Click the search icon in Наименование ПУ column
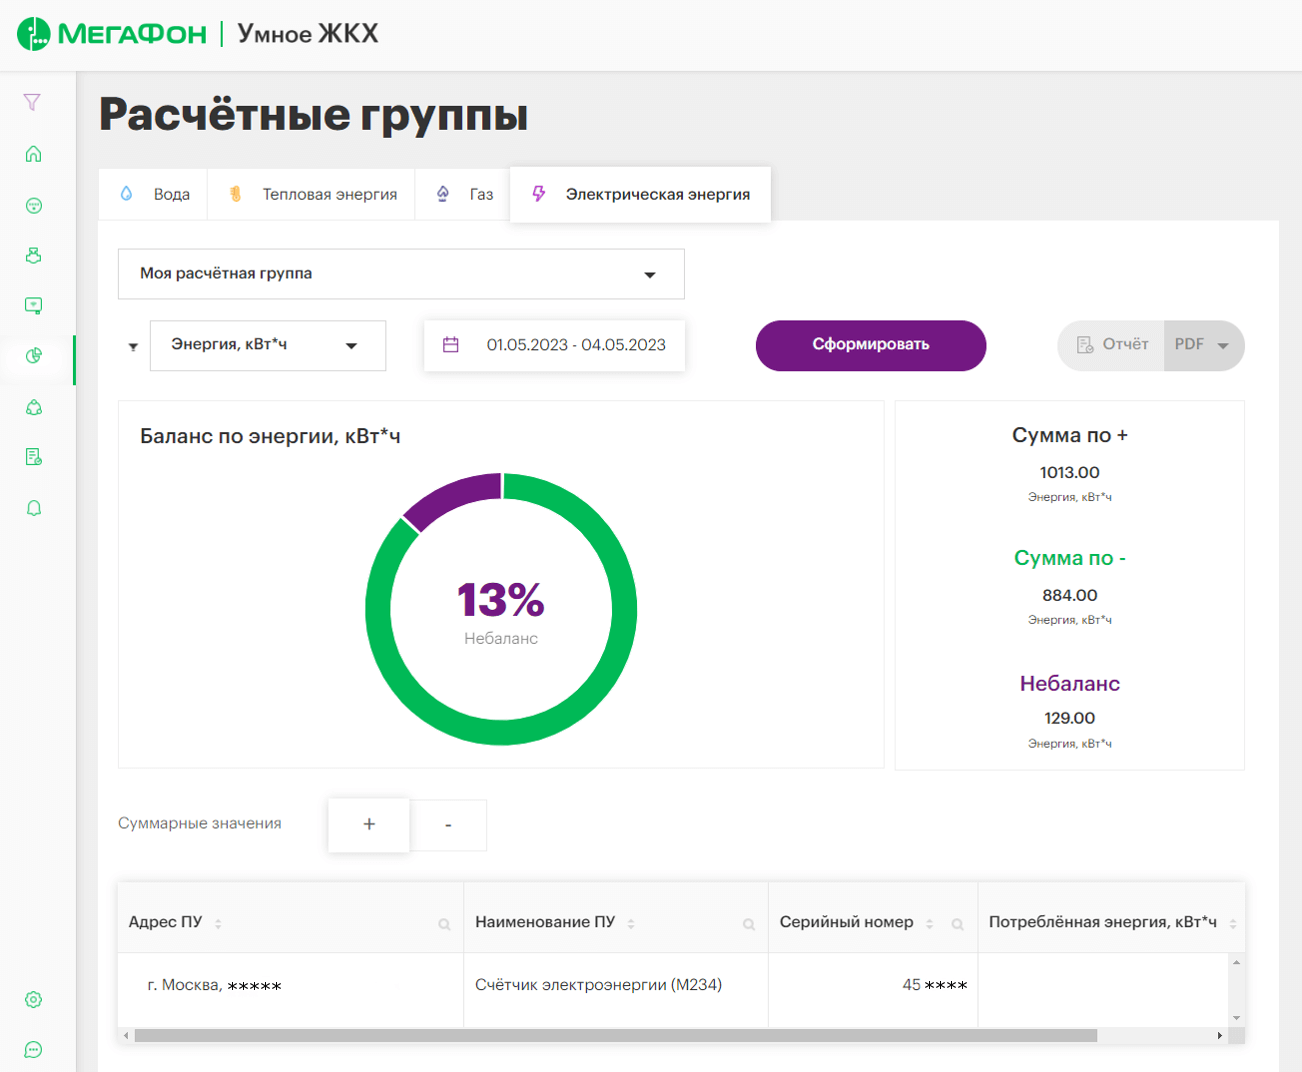The width and height of the screenshot is (1302, 1072). tap(748, 924)
